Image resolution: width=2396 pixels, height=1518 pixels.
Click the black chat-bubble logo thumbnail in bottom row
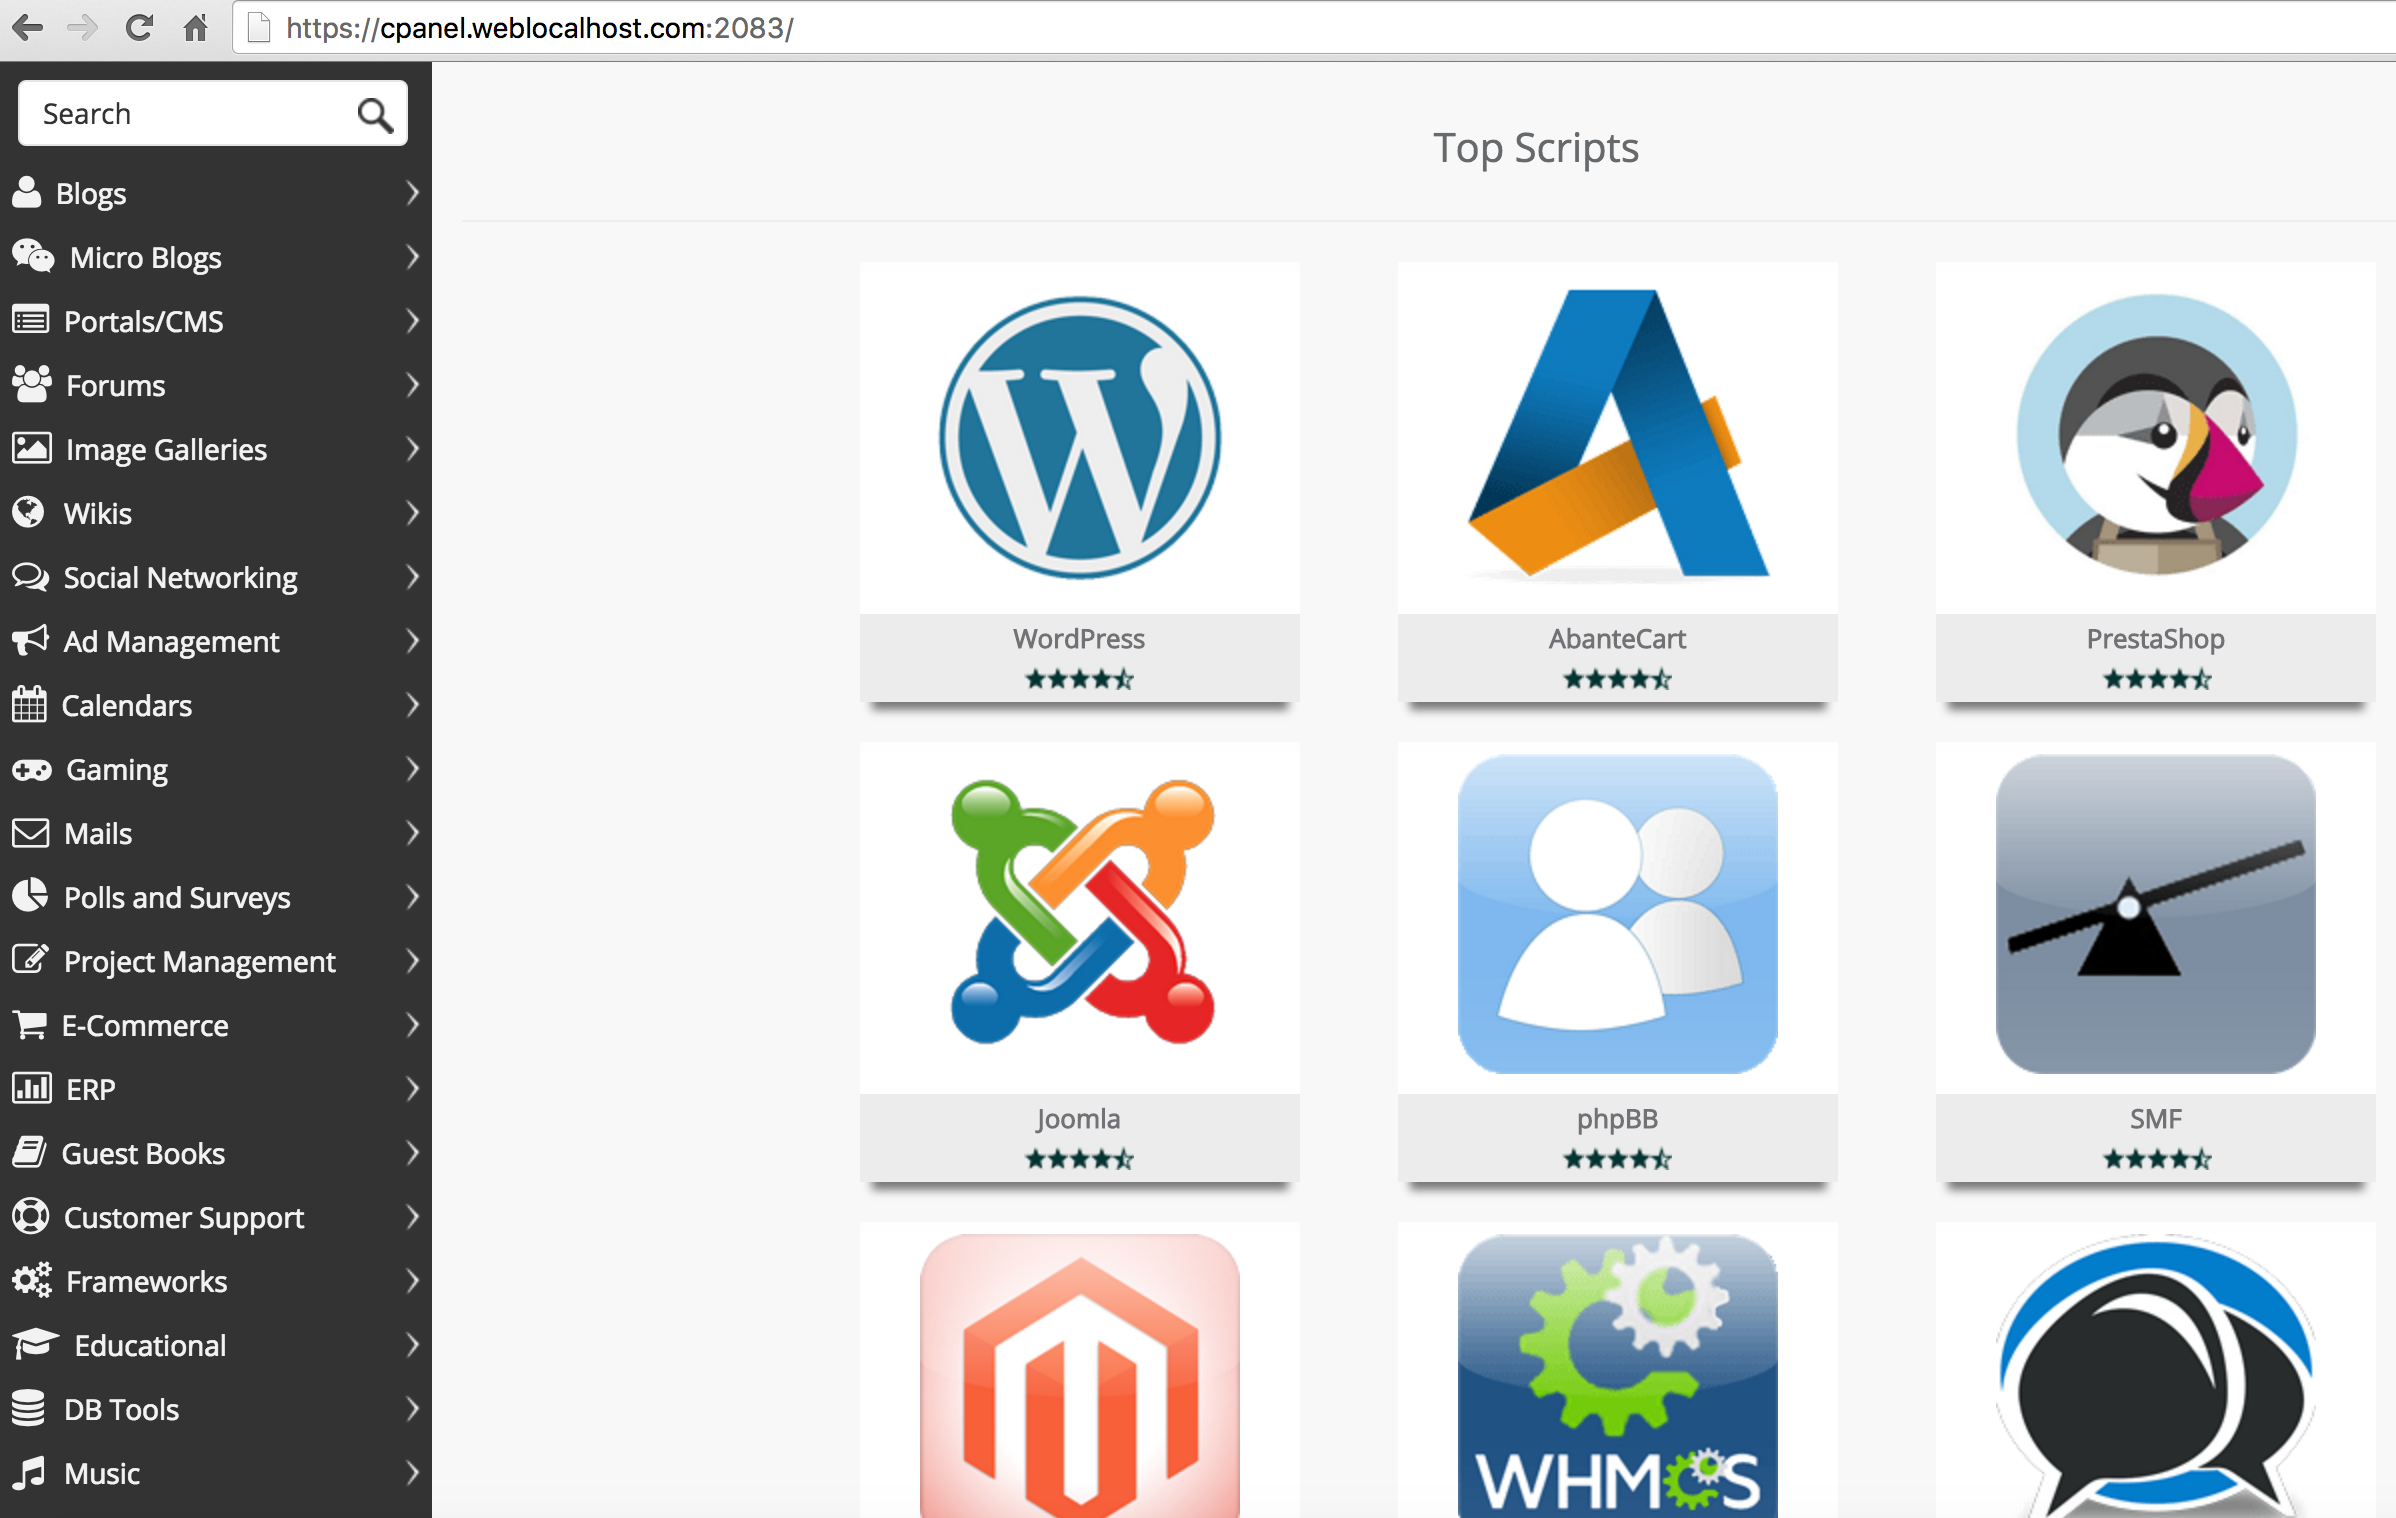[x=2156, y=1376]
